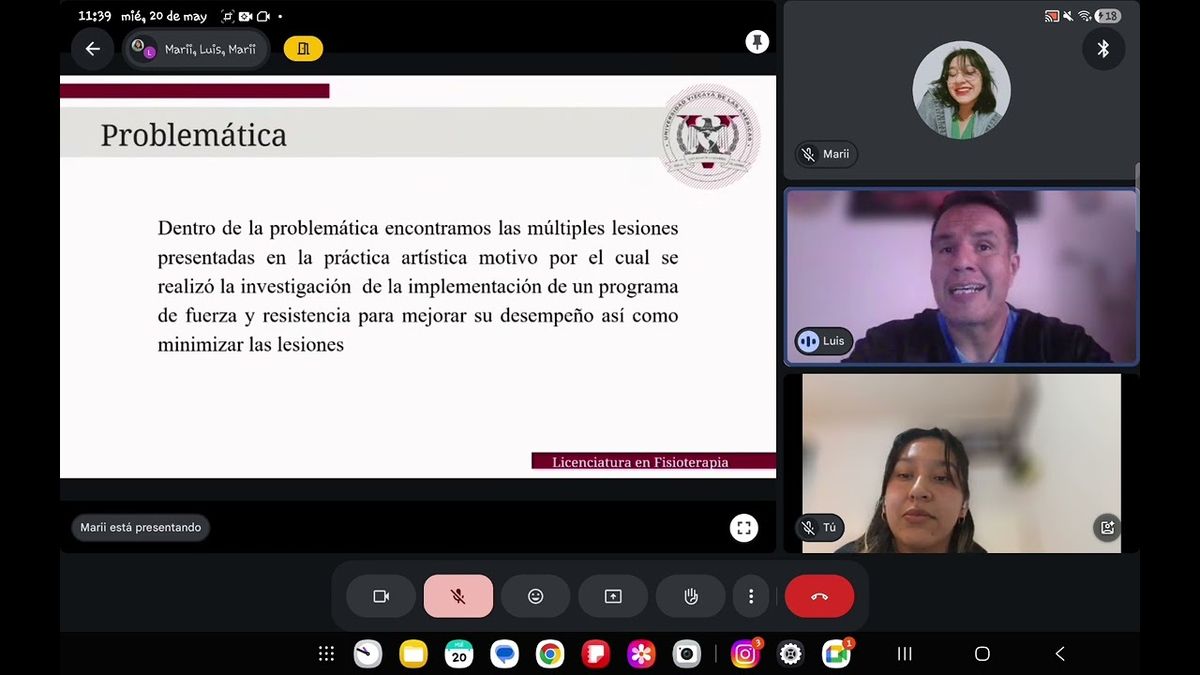Screen dimensions: 1200x675
Task: Open the emoji reactions panel
Action: pos(536,596)
